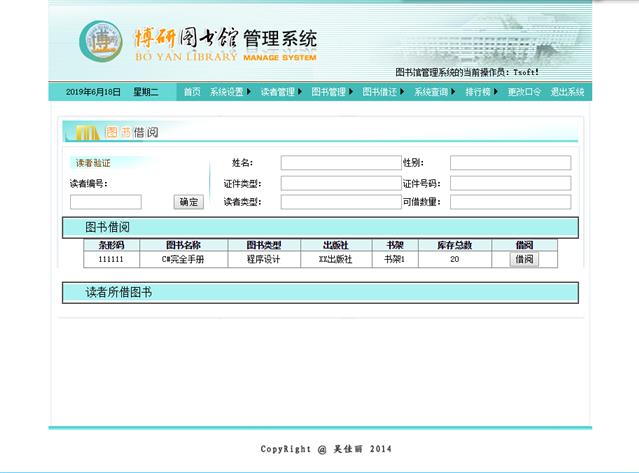Select the 证件类型 text field

tap(340, 183)
